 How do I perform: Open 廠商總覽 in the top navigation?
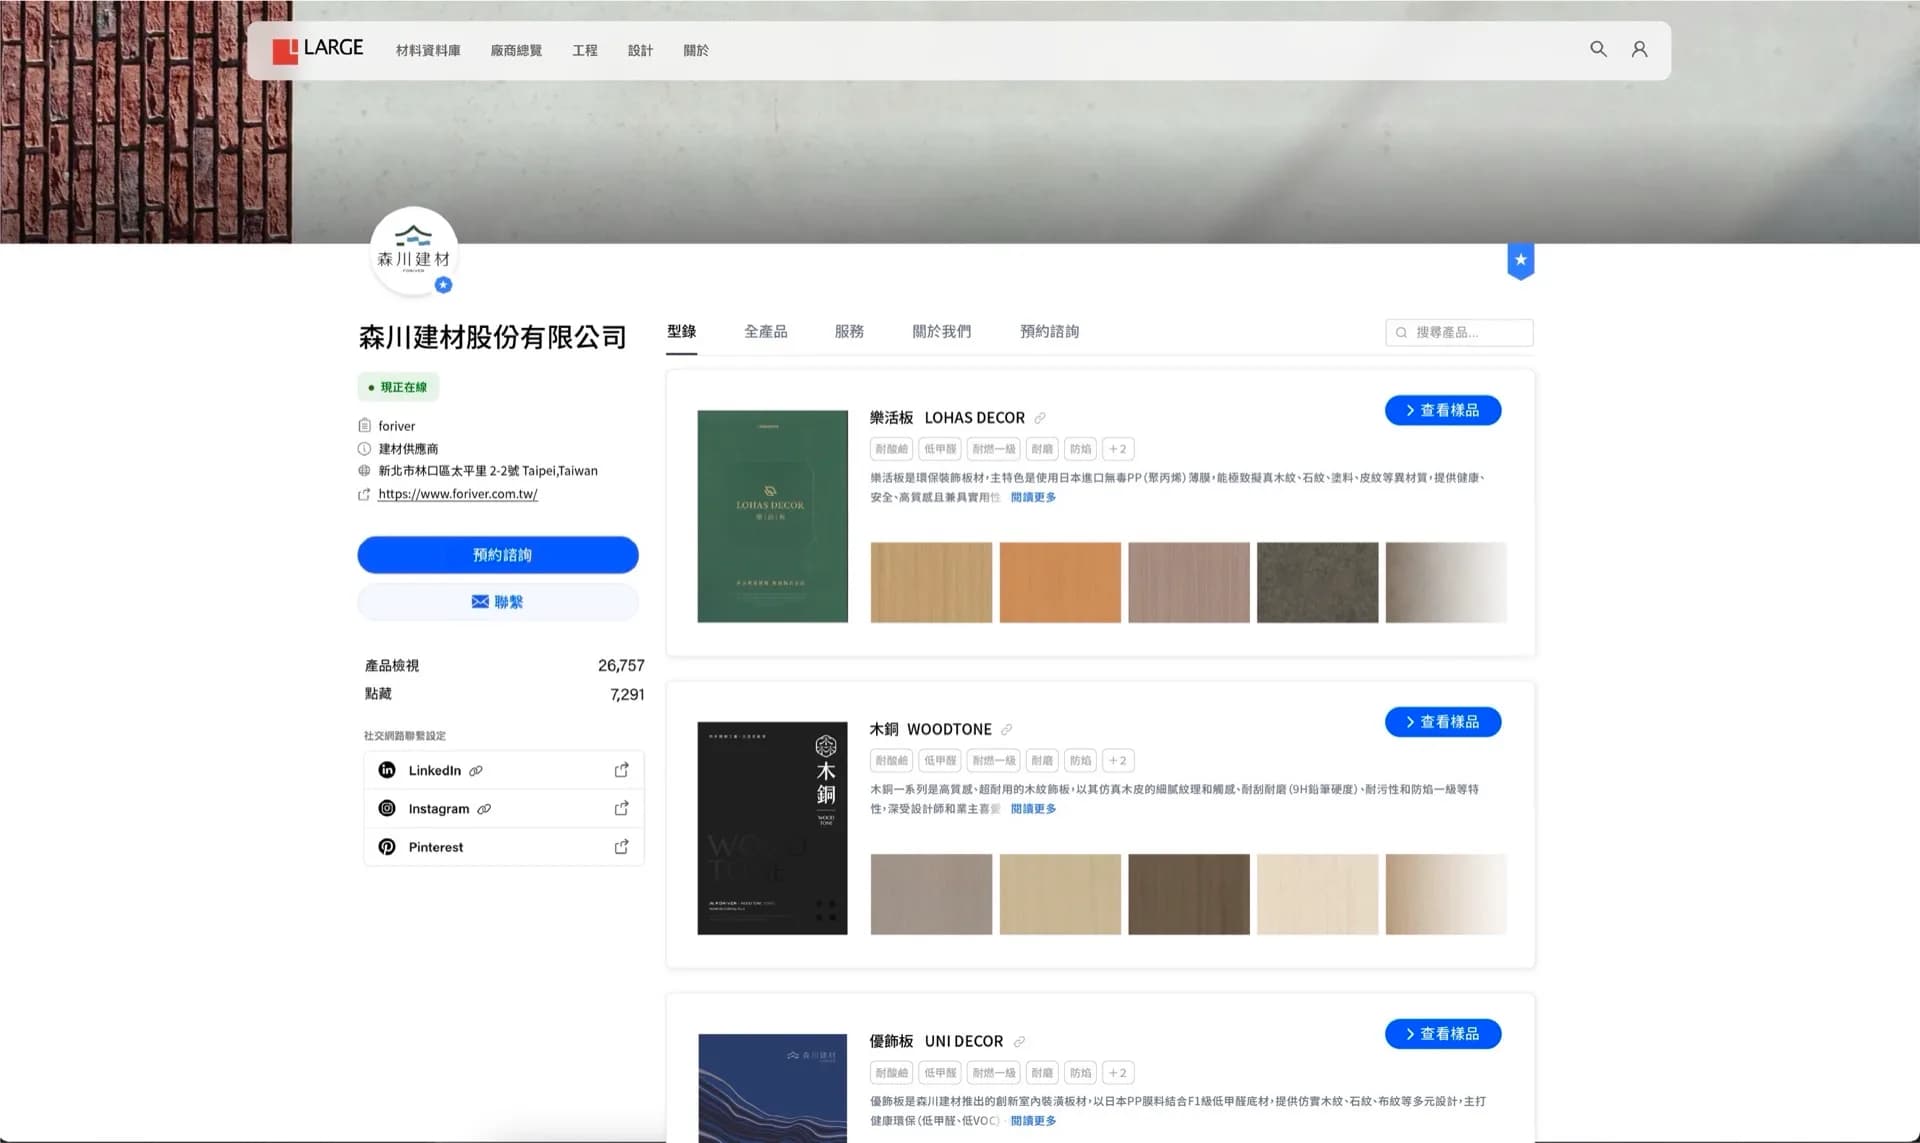click(x=516, y=50)
